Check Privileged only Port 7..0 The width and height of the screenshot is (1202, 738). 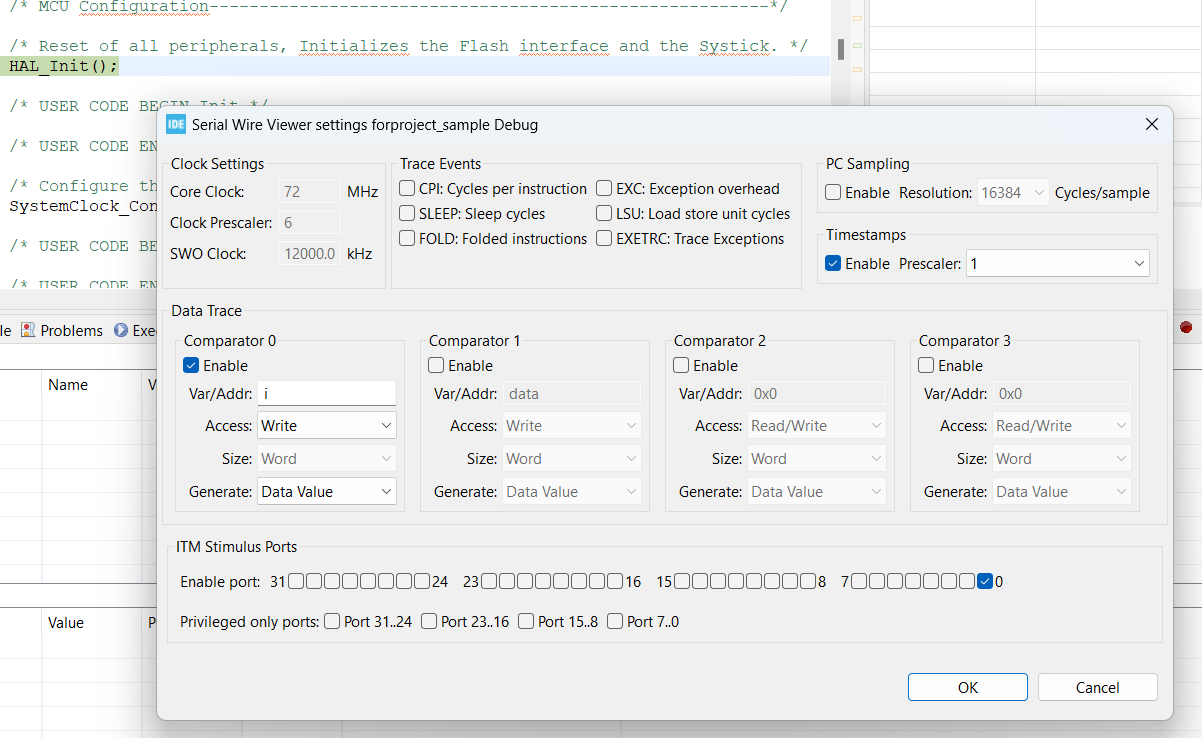tap(615, 619)
